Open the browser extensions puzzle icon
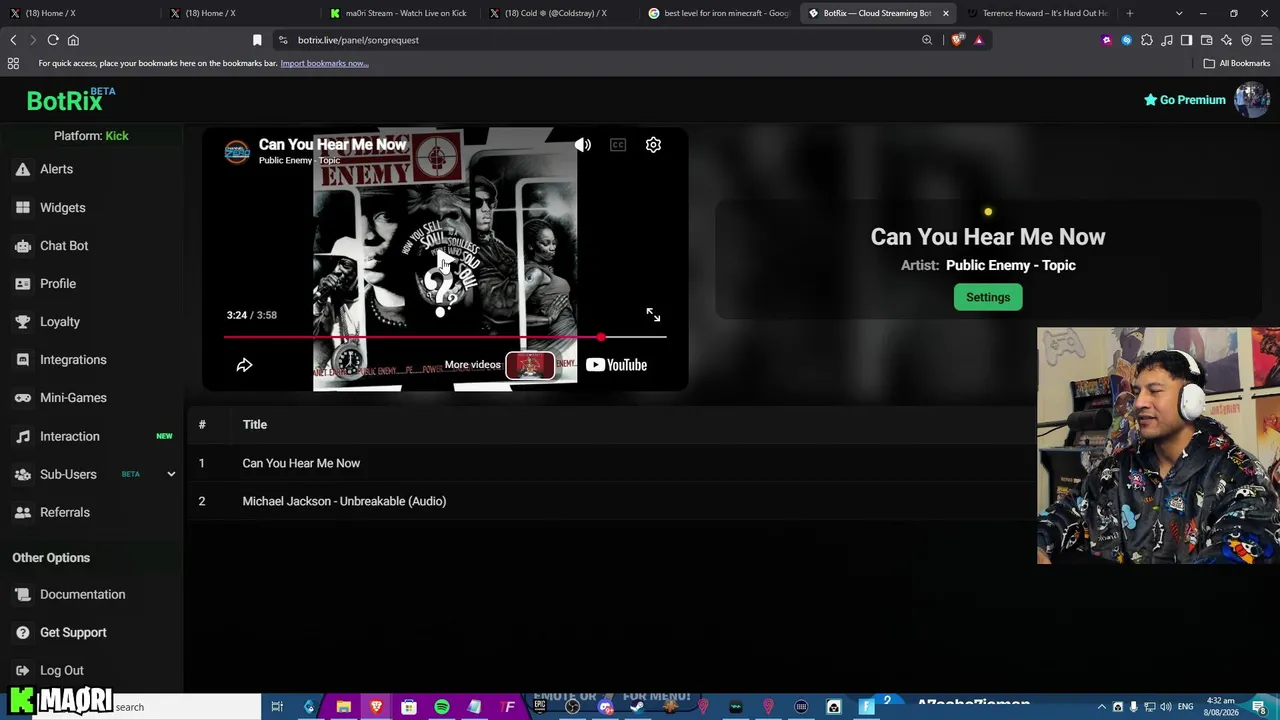The image size is (1280, 720). [x=1146, y=40]
